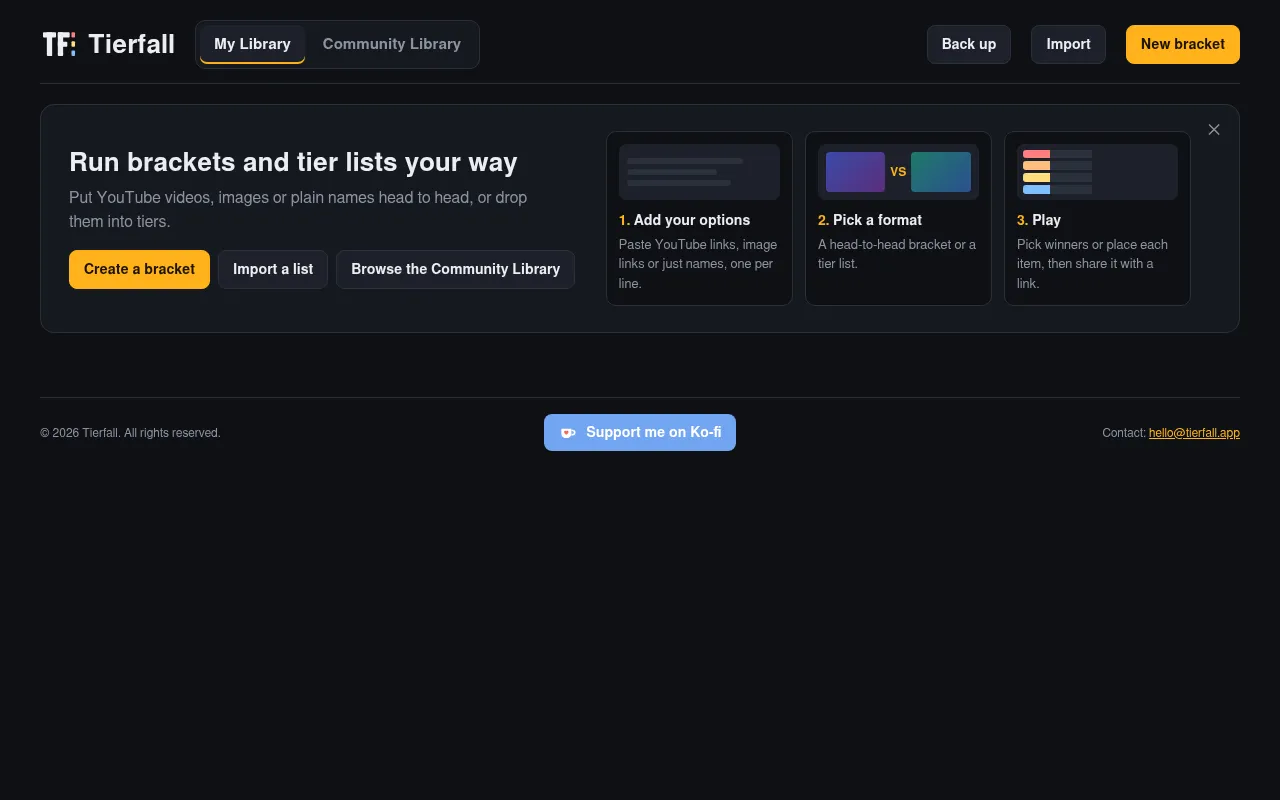The width and height of the screenshot is (1280, 800).
Task: Click the Import button in header
Action: point(1068,44)
